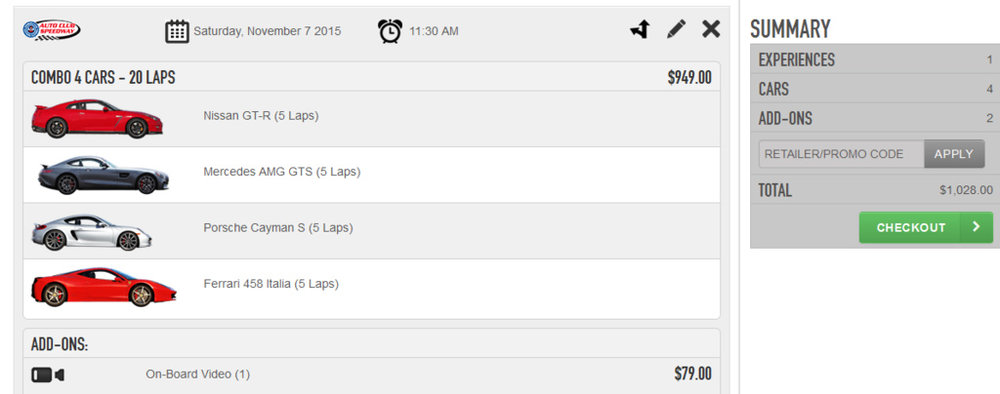This screenshot has width=1000, height=394.
Task: Edit the experience with pencil icon
Action: [676, 29]
